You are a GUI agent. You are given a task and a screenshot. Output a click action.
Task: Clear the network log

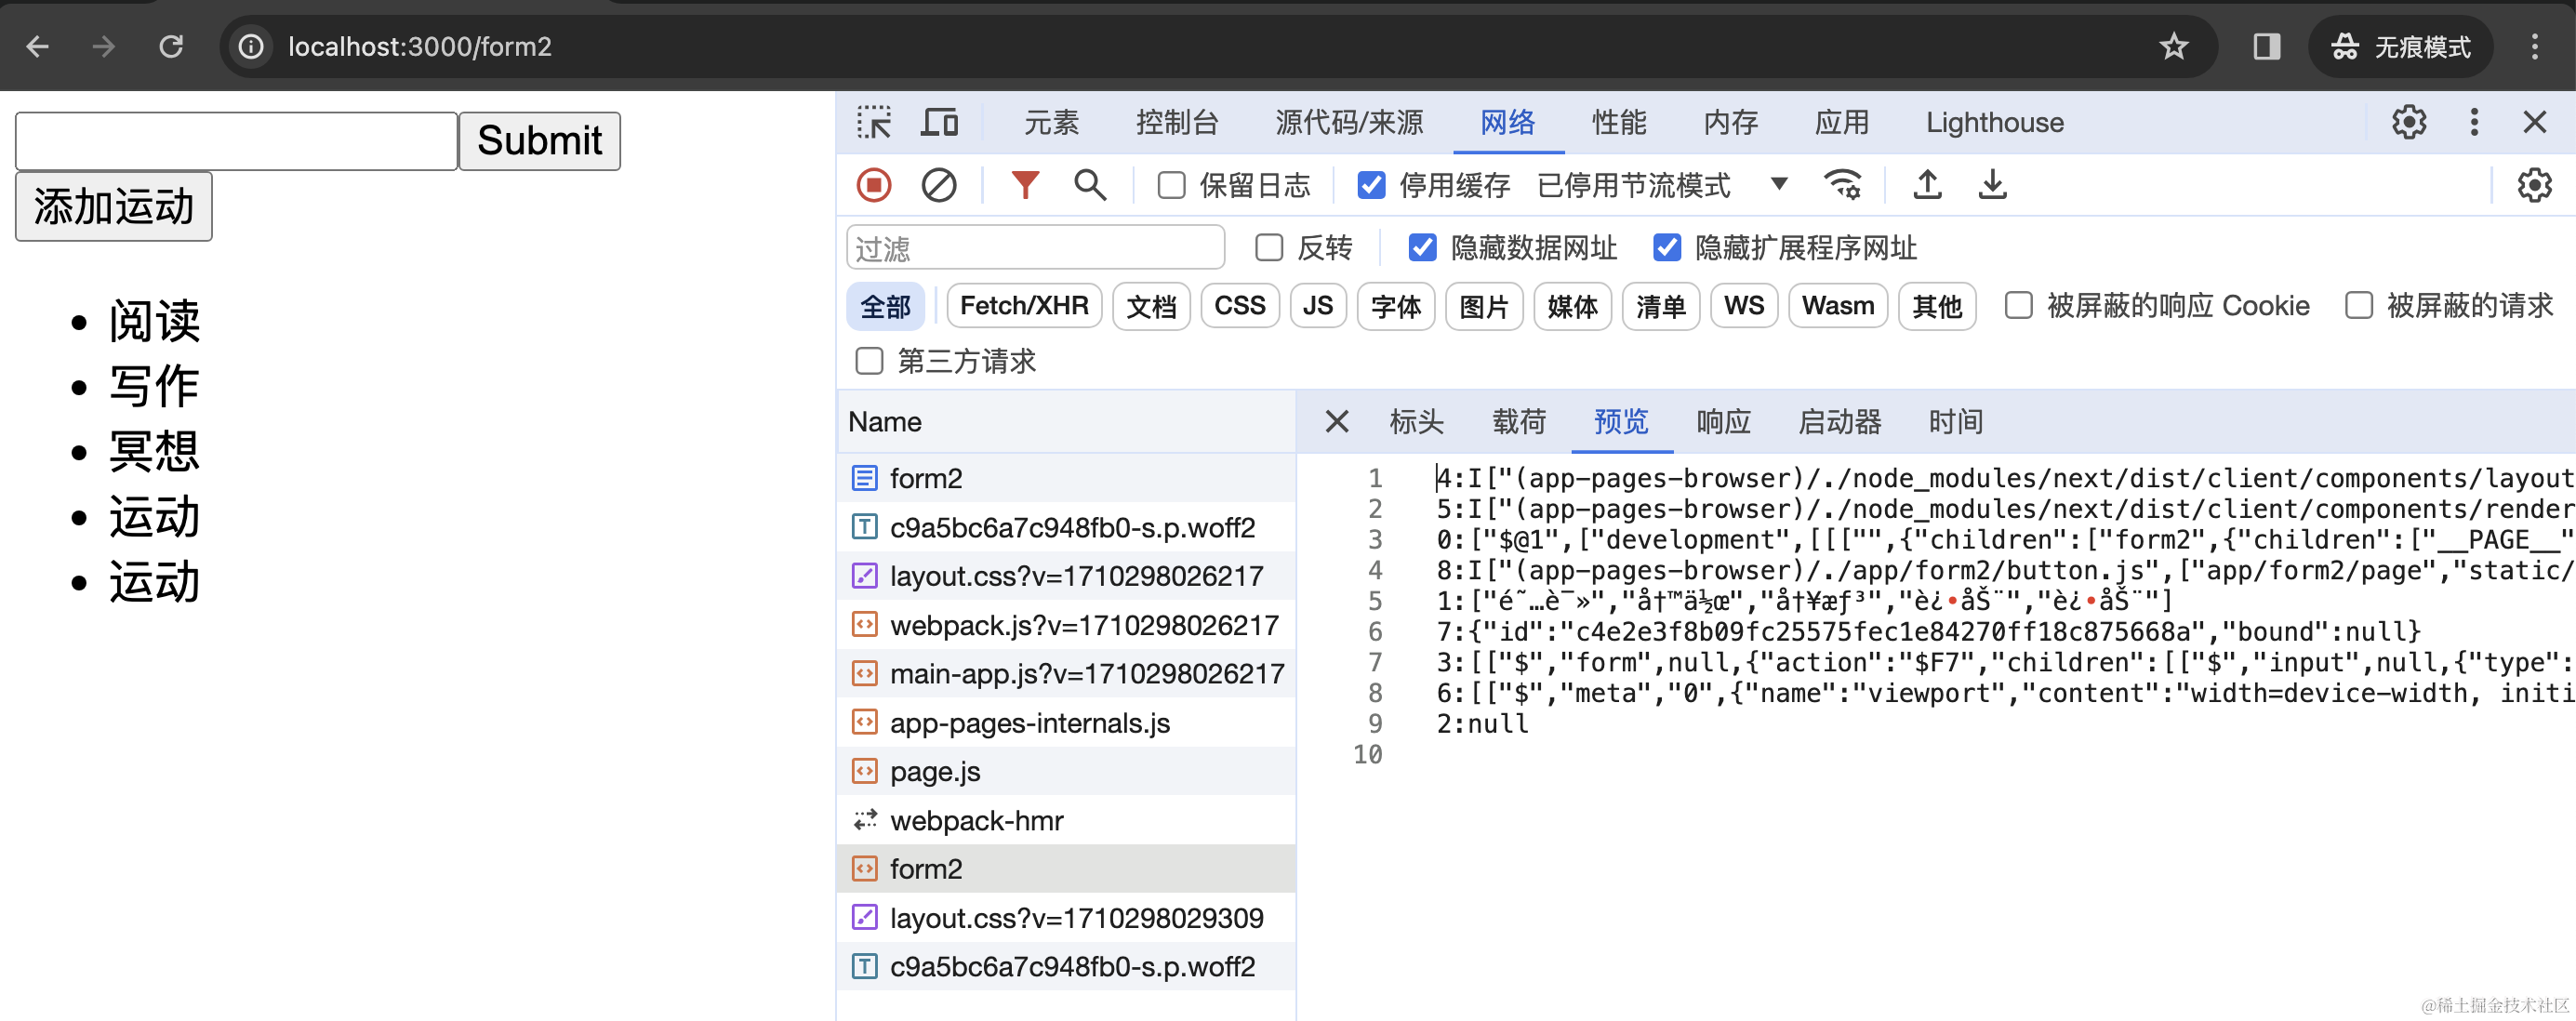(x=938, y=186)
